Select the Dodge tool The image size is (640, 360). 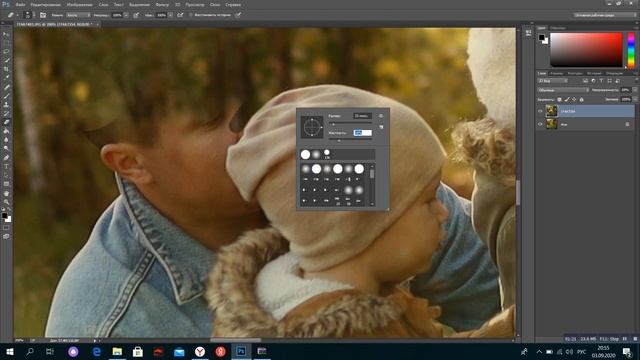pyautogui.click(x=6, y=149)
